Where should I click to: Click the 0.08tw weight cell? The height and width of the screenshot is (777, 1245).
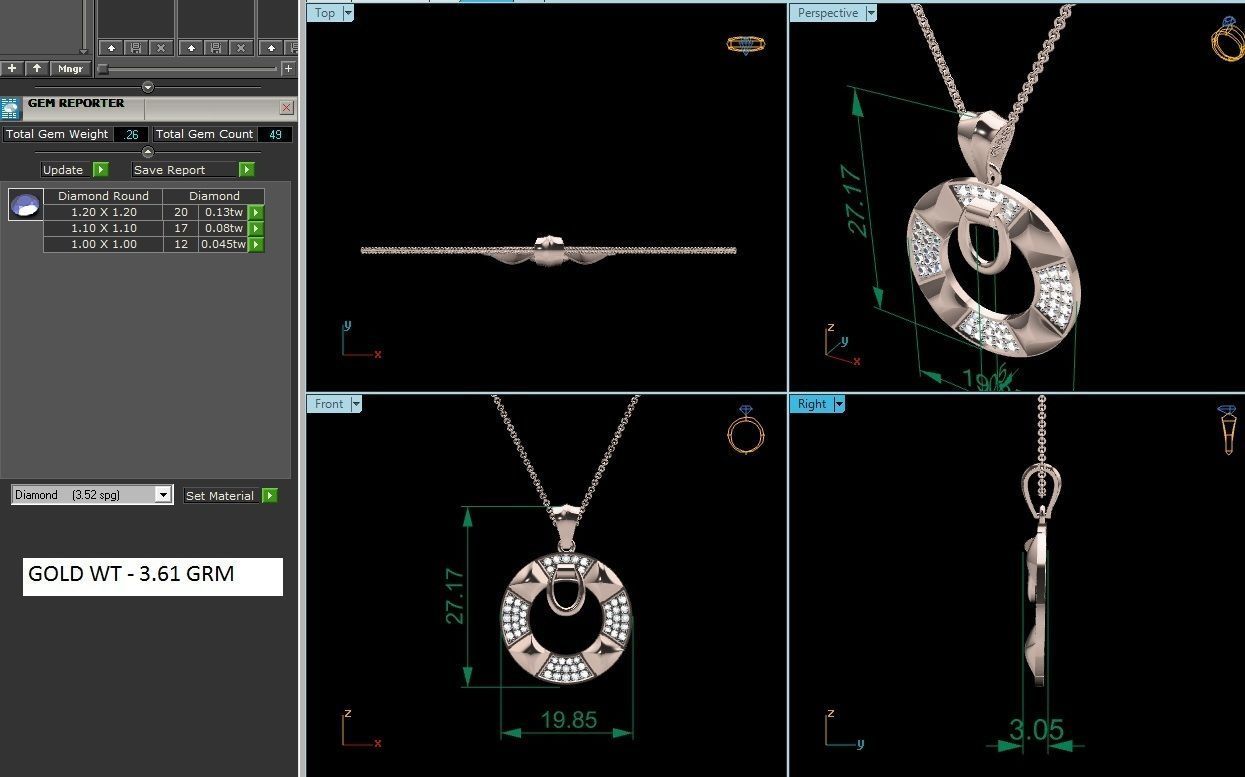click(x=224, y=228)
